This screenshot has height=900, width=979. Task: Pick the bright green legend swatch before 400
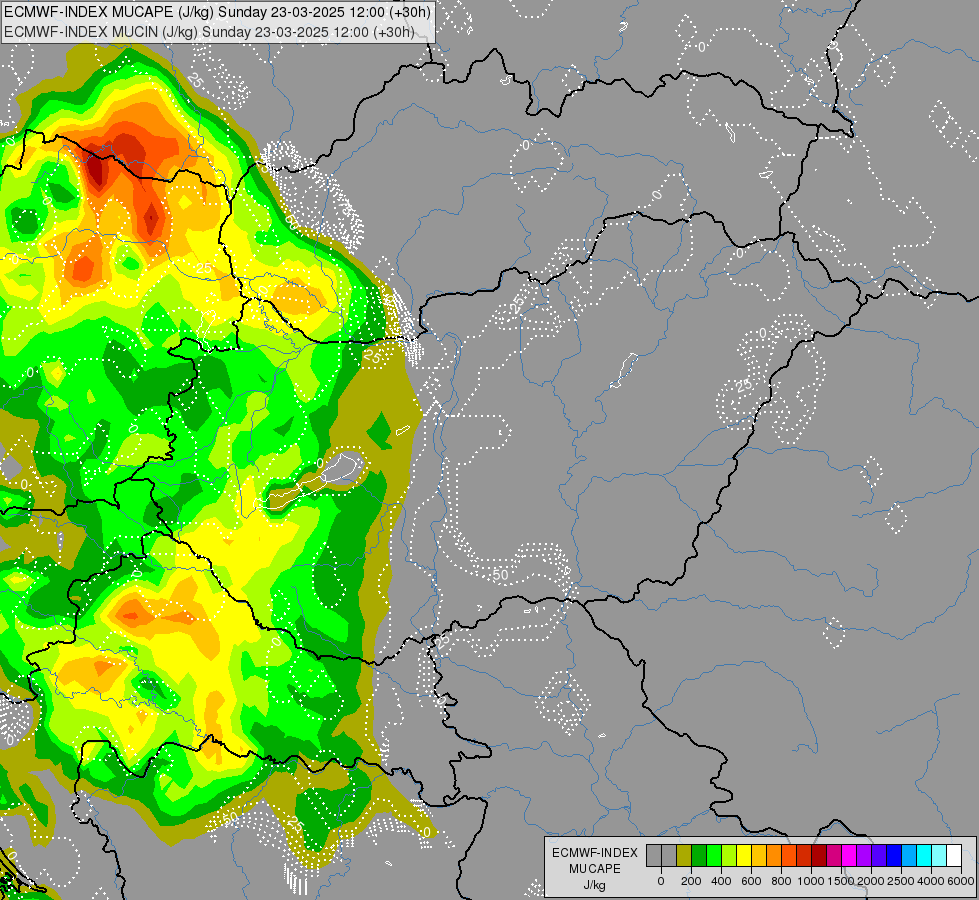tap(714, 855)
